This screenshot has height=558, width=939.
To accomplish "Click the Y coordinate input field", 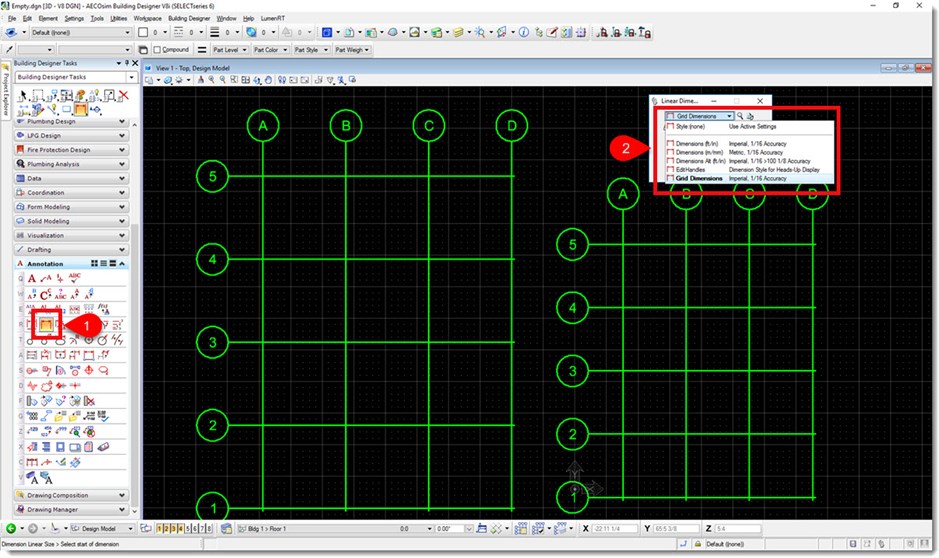I will coord(676,529).
